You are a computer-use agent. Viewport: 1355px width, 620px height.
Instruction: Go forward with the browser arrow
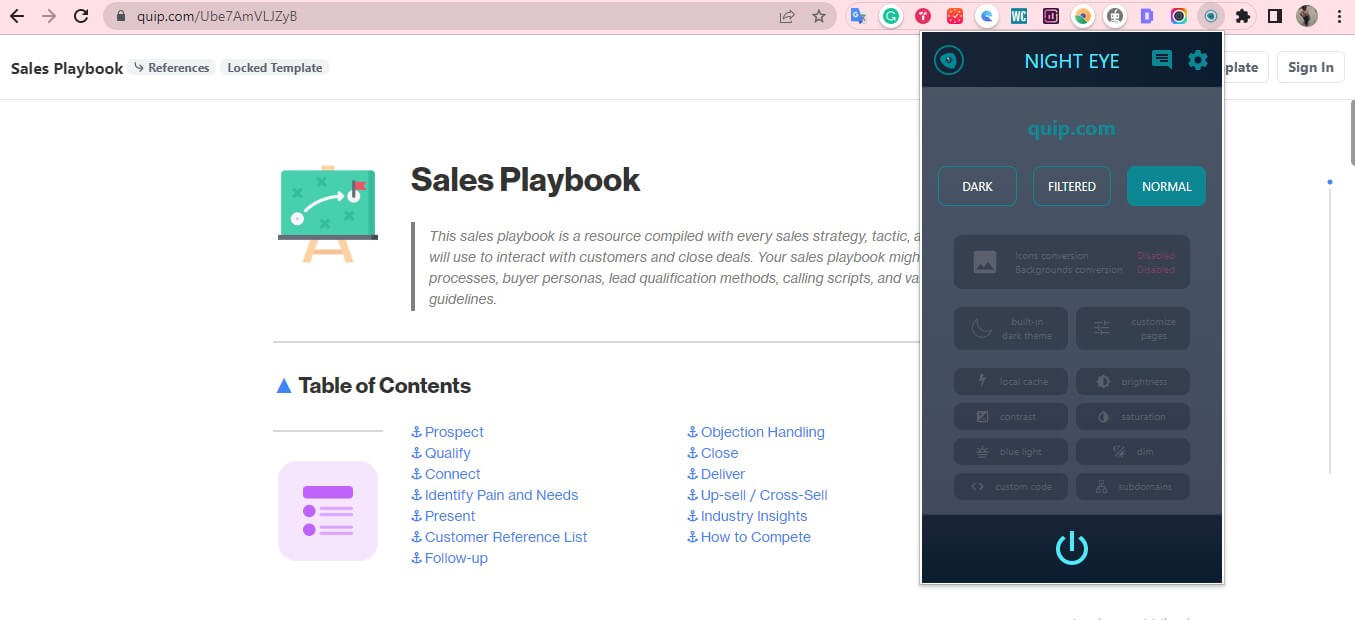49,16
